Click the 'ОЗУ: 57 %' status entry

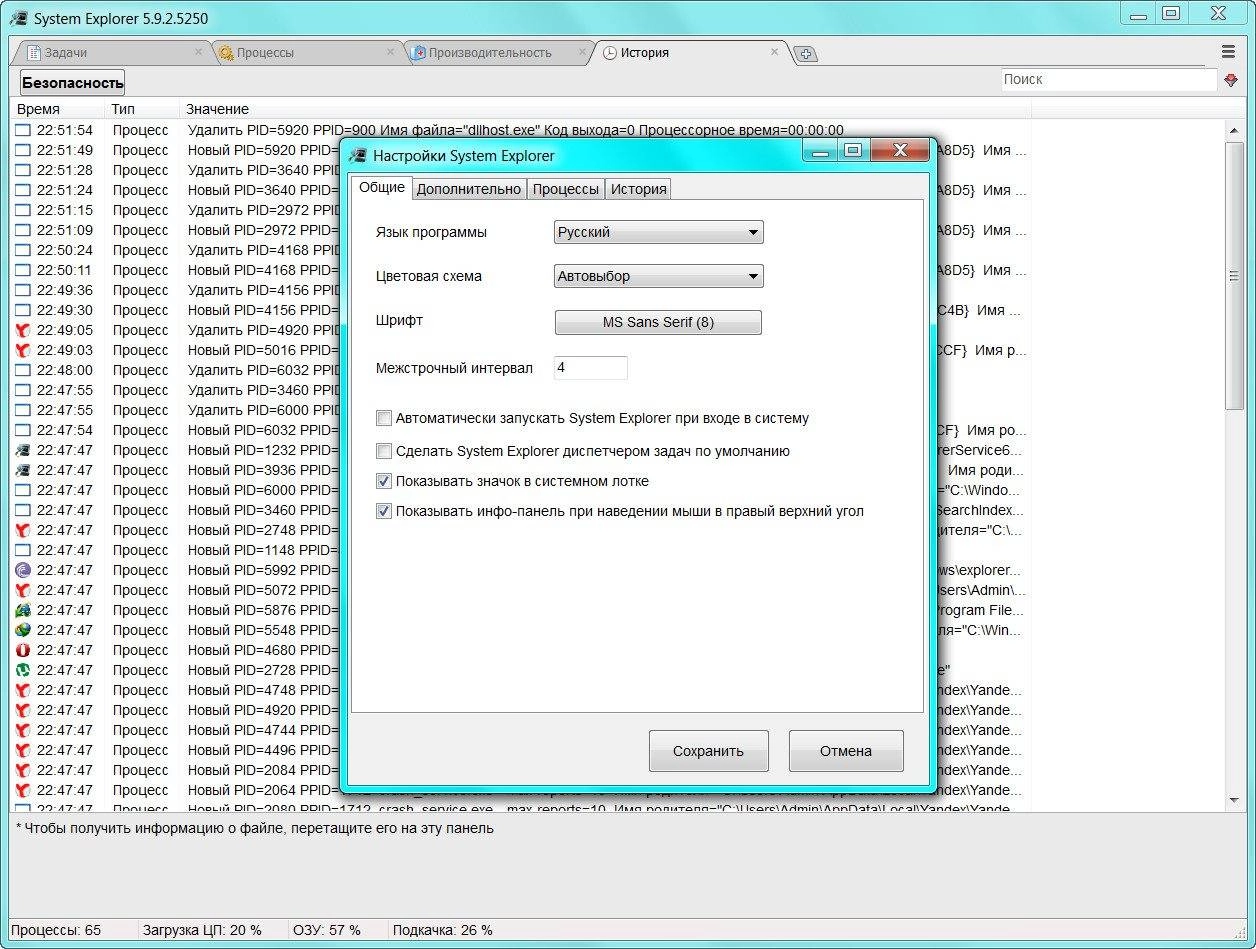(x=326, y=930)
